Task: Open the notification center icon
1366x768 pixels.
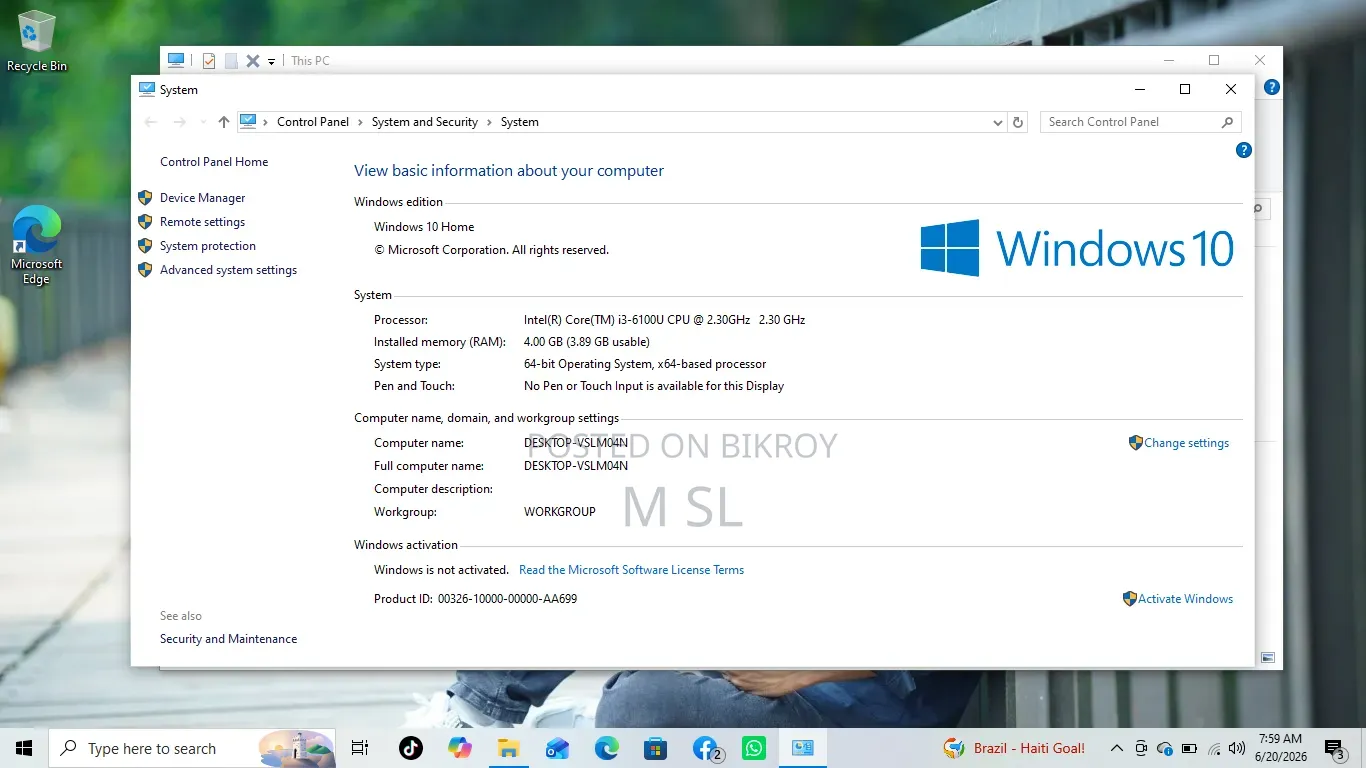Action: coord(1335,748)
